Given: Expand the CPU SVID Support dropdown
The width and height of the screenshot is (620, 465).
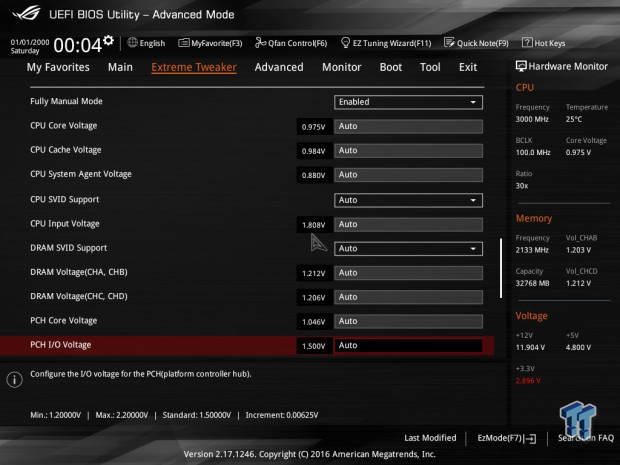Looking at the screenshot, I should click(x=408, y=200).
